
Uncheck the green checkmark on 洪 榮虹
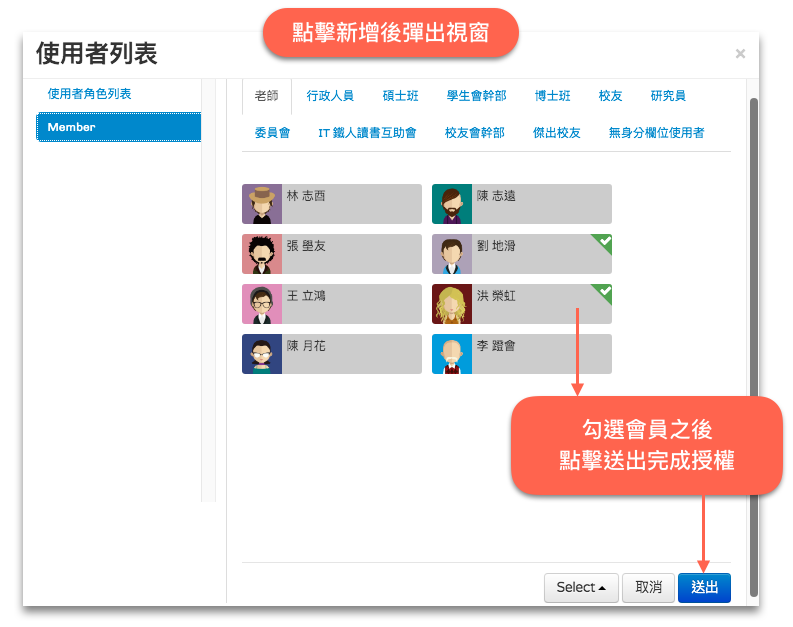pos(603,292)
